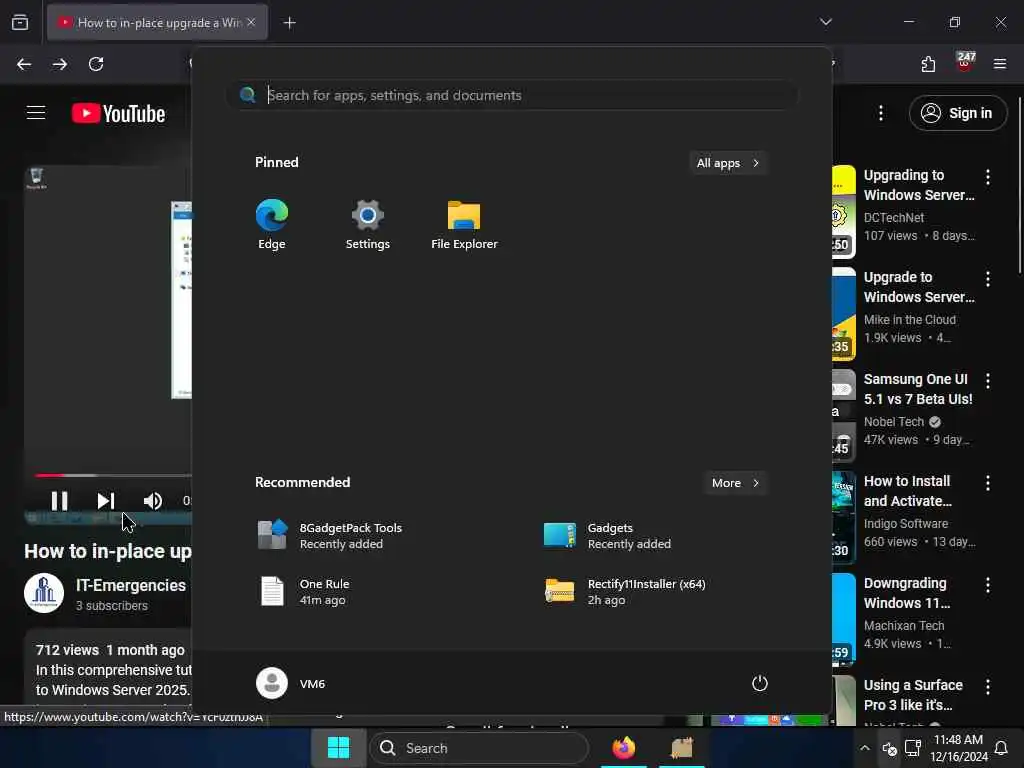Click the Nobel Tech channel name
This screenshot has height=768, width=1024.
(x=893, y=422)
